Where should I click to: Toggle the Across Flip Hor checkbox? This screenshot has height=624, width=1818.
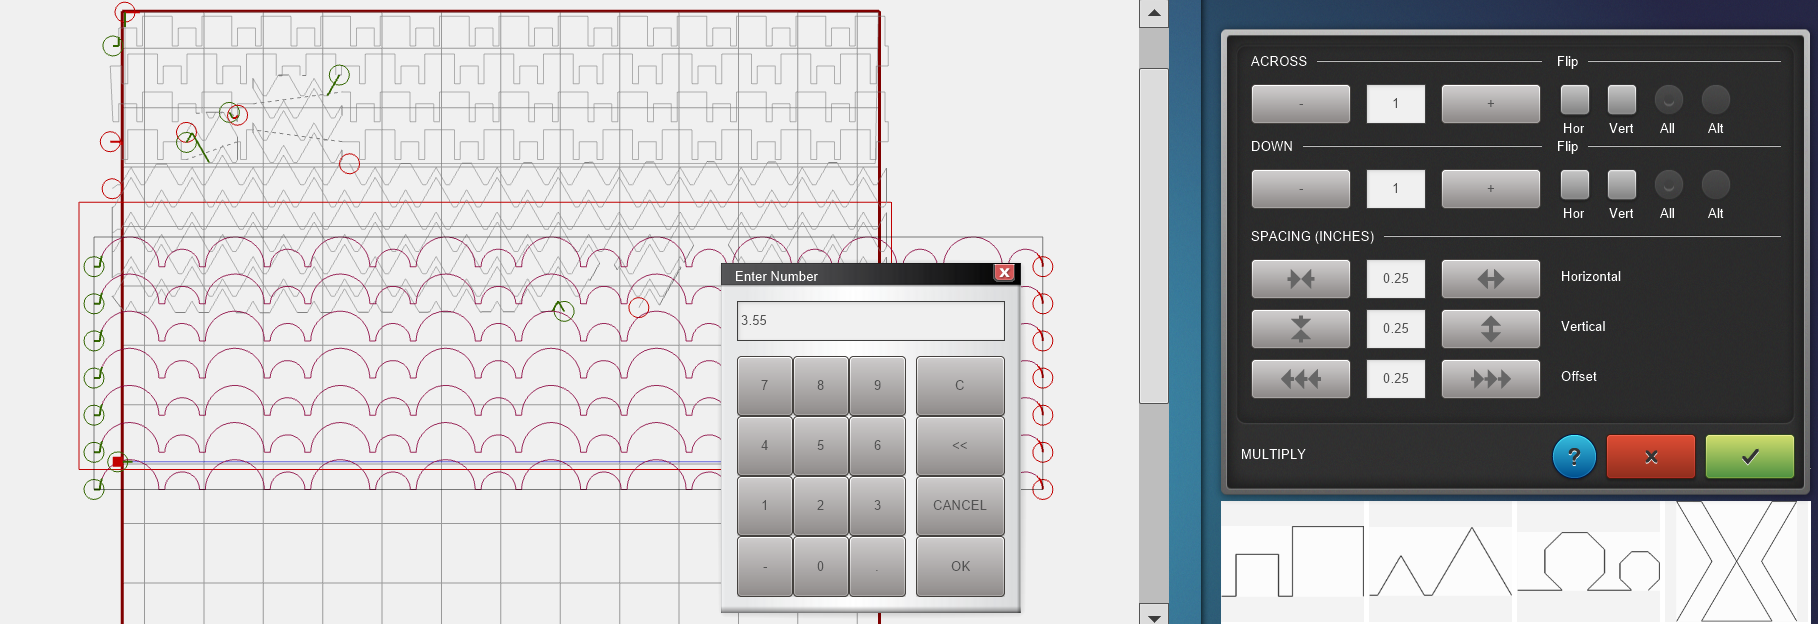coord(1574,100)
